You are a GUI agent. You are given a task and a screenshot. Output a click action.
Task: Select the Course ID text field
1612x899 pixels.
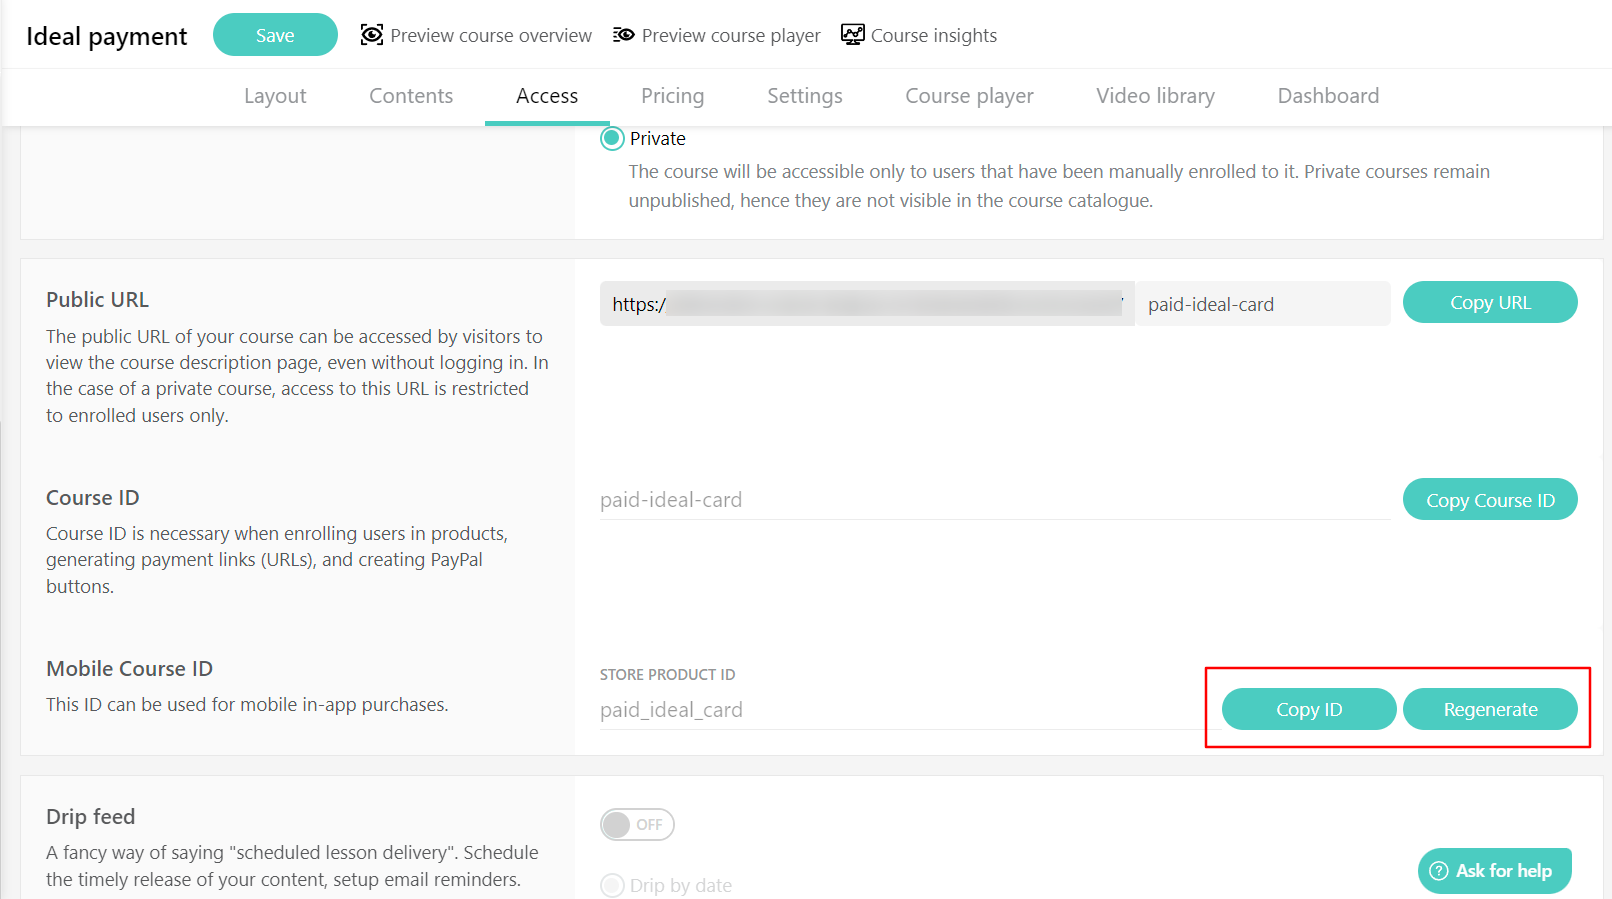pyautogui.click(x=900, y=499)
